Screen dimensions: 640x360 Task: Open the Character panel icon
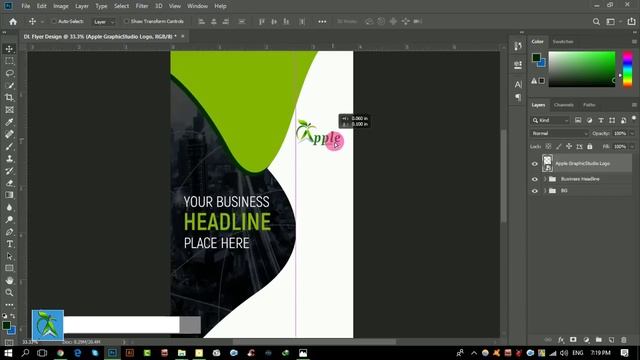pyautogui.click(x=518, y=84)
